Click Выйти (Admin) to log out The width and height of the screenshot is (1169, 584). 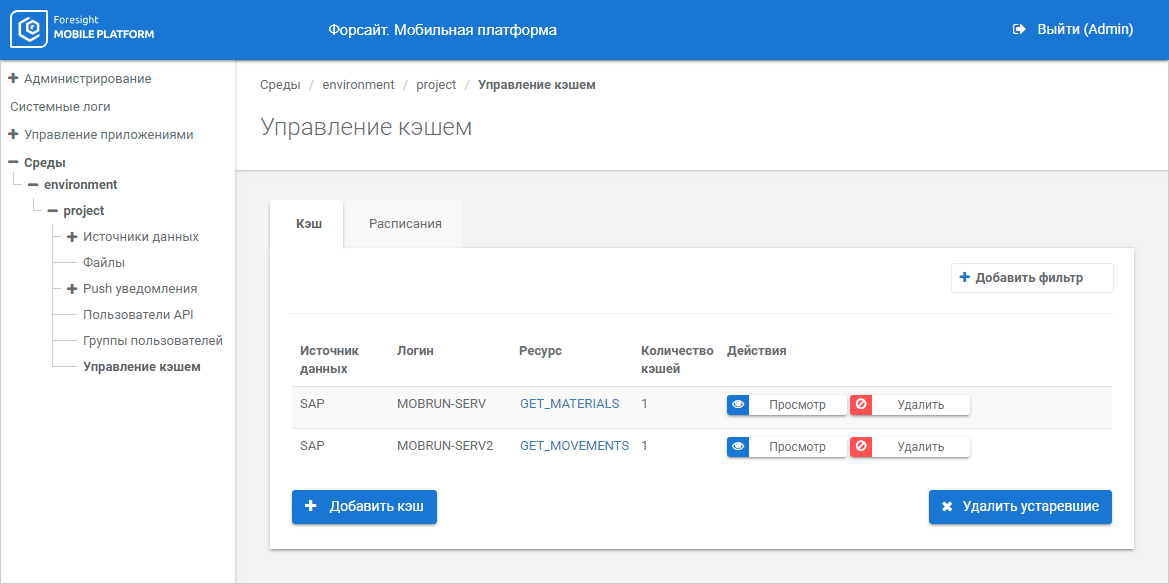pyautogui.click(x=1073, y=30)
